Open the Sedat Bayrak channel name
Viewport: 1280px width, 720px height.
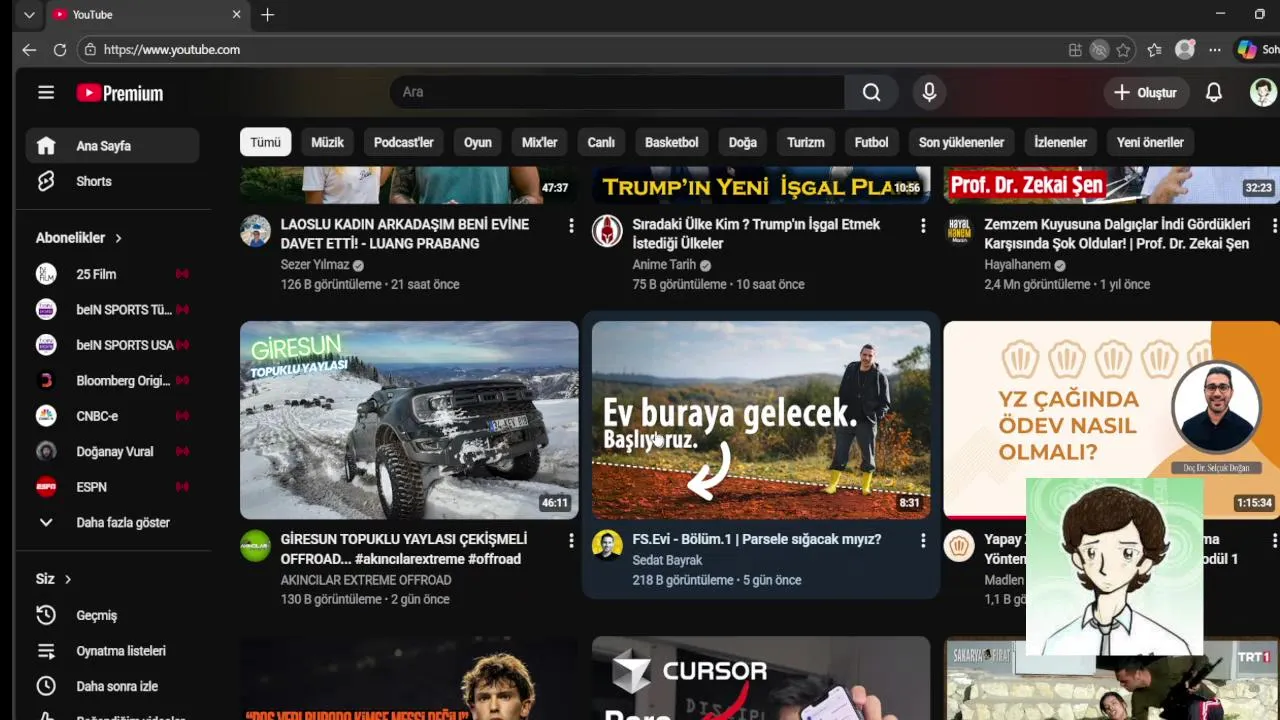(x=667, y=560)
